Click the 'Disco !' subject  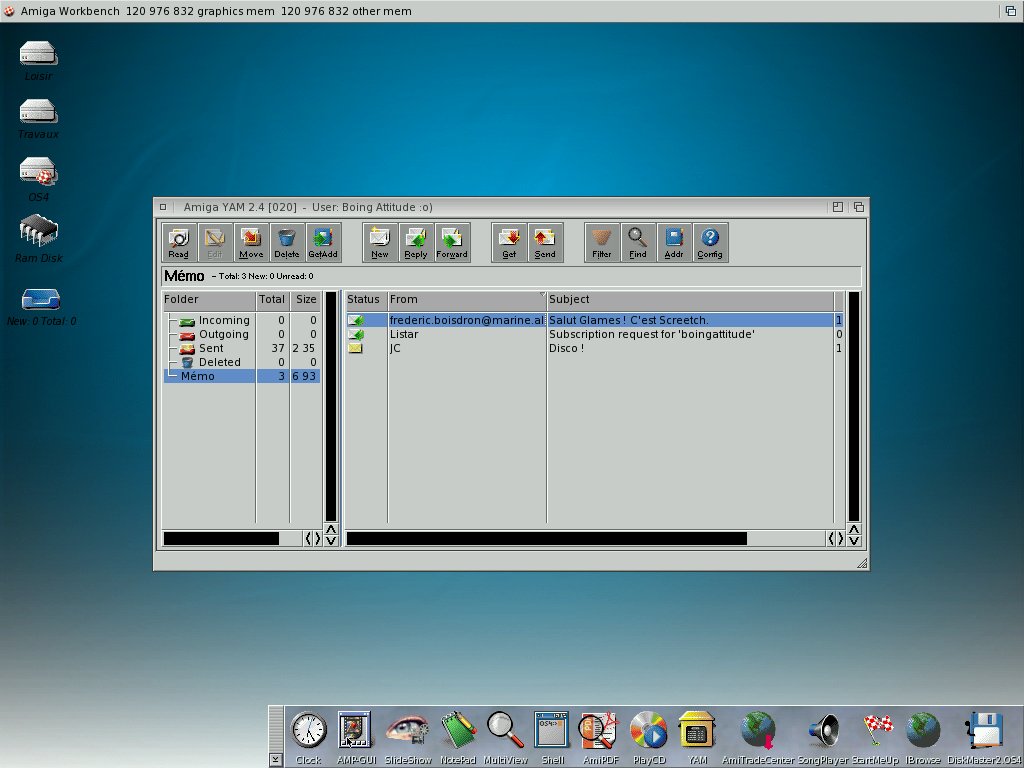[x=566, y=348]
